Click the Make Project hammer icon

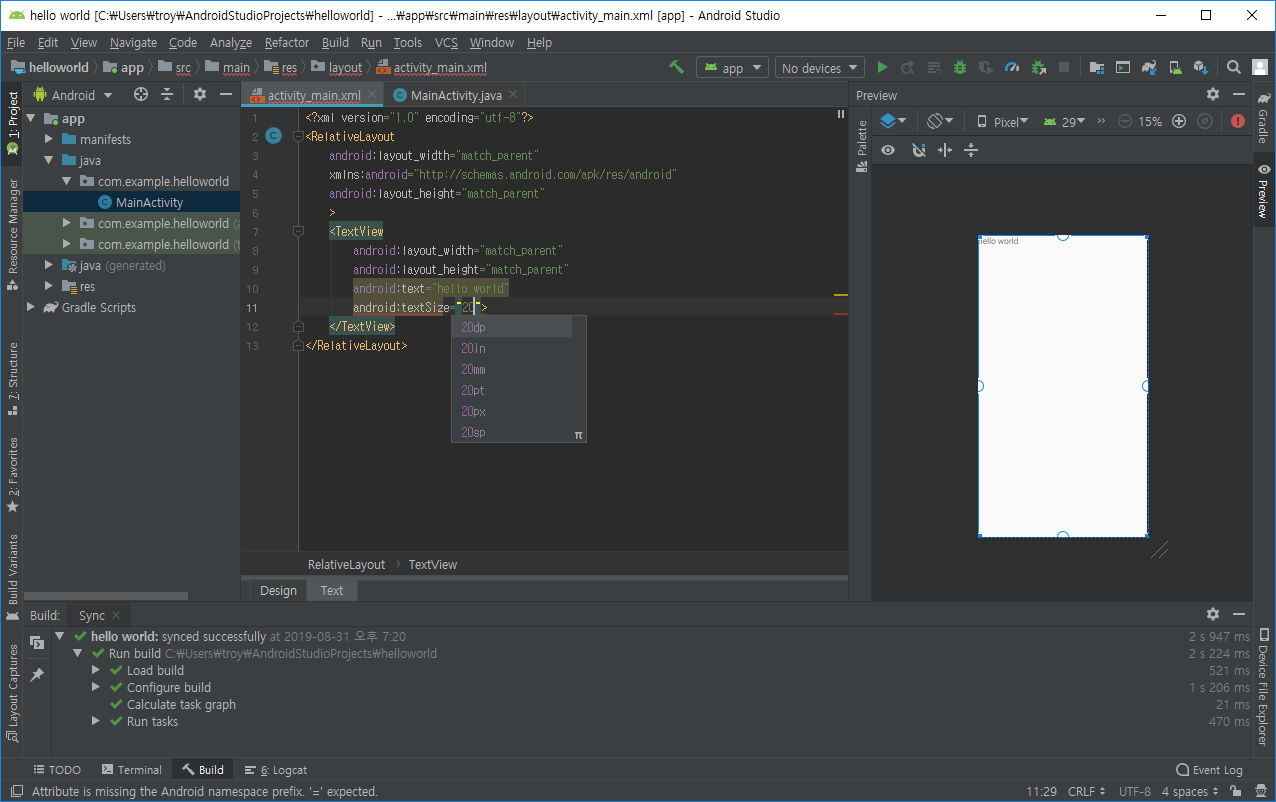click(x=677, y=67)
